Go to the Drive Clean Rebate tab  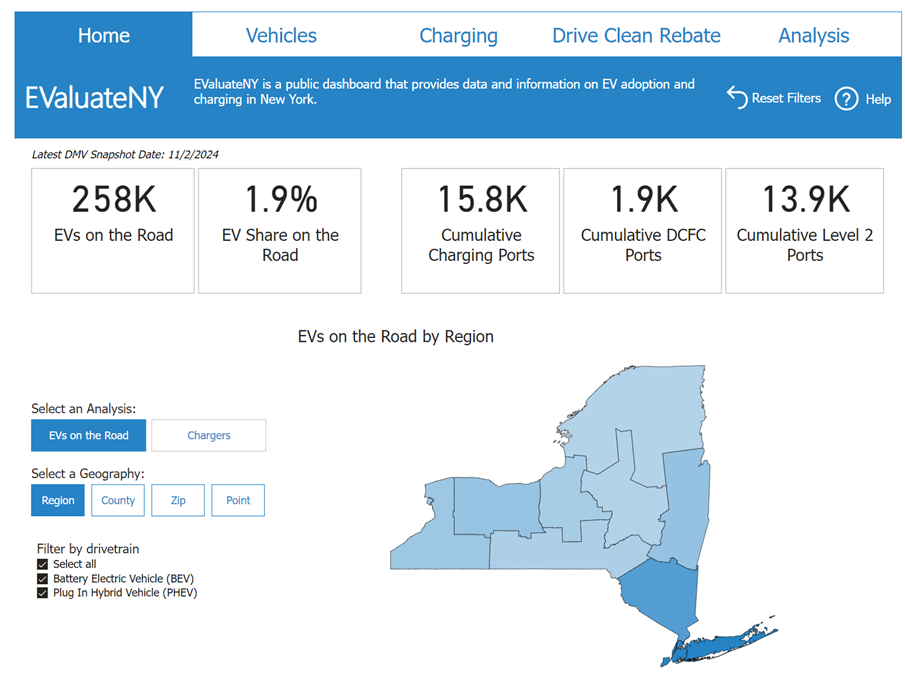[x=636, y=36]
